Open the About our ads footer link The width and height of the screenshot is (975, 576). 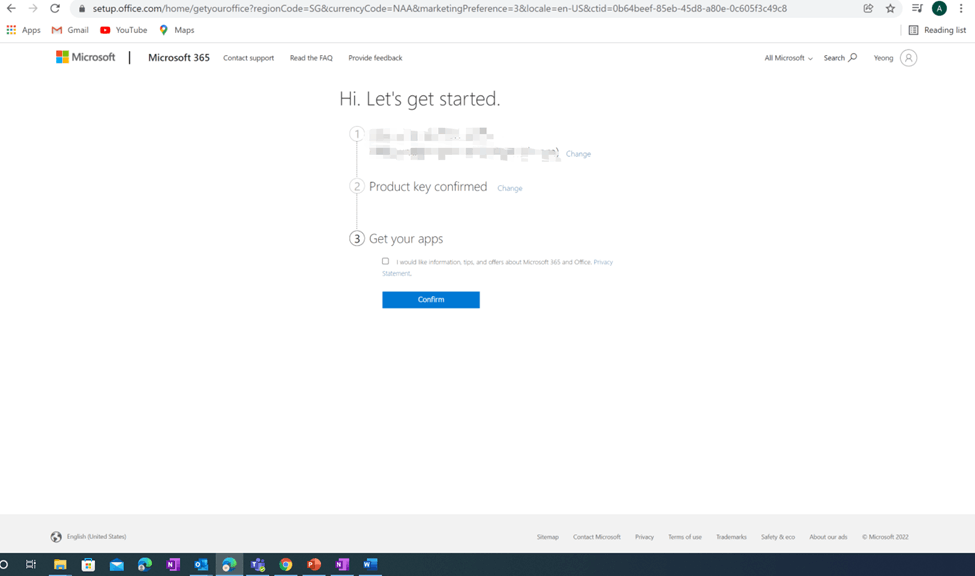828,537
